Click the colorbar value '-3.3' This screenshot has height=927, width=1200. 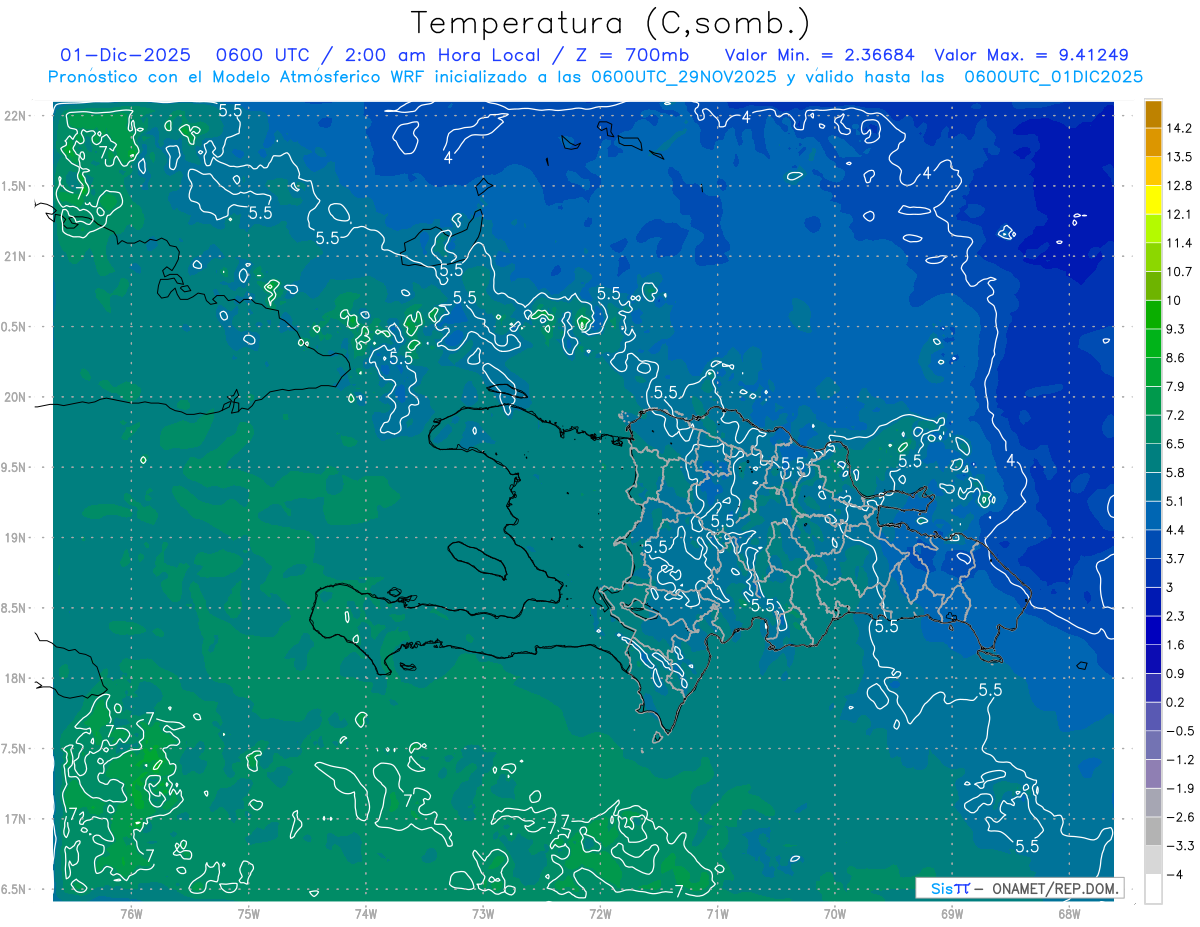pos(1181,846)
